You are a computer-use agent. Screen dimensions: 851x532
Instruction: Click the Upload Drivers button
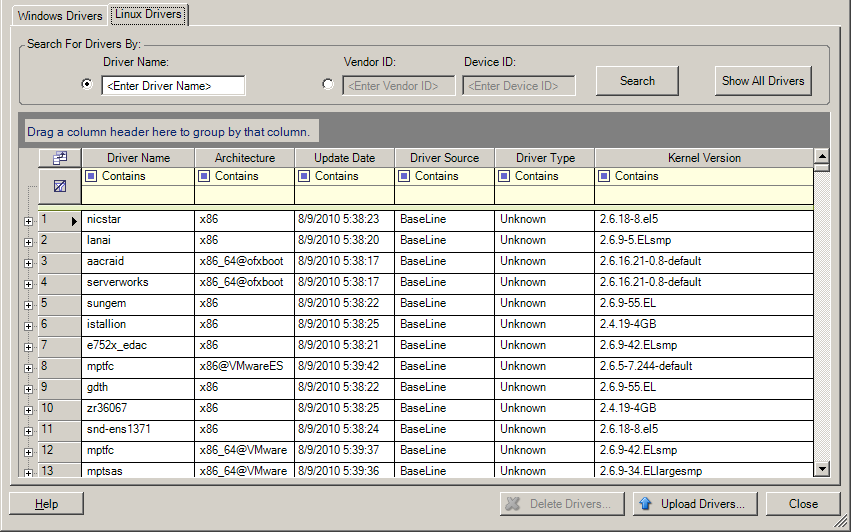pos(695,504)
